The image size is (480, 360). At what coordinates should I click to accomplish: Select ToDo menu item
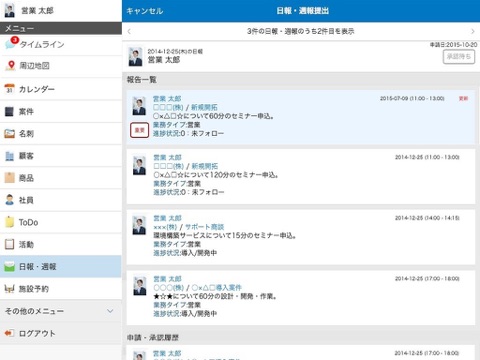[x=61, y=222]
